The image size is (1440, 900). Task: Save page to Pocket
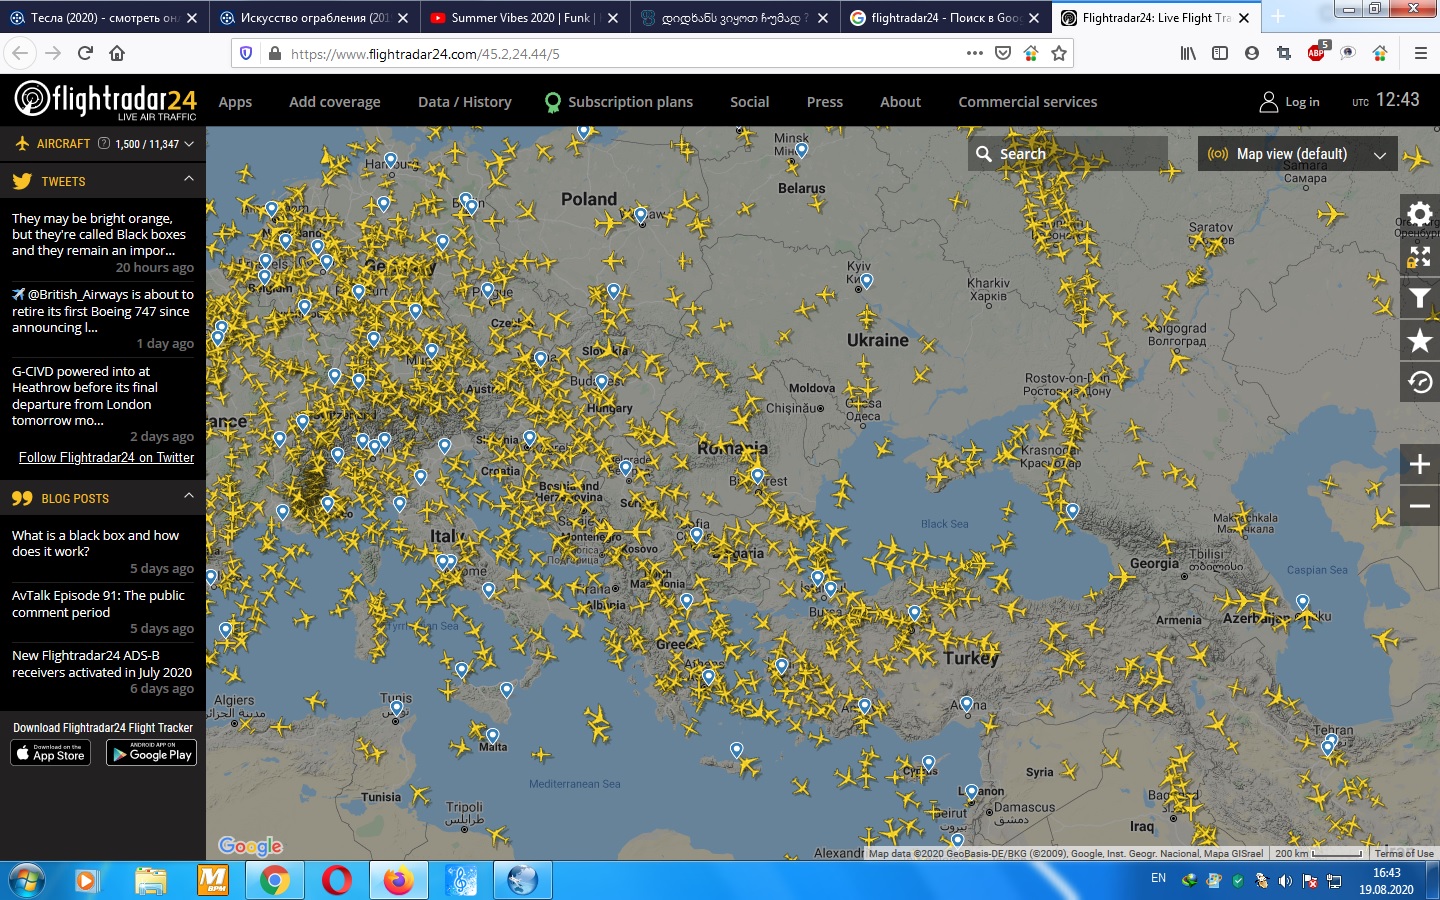pyautogui.click(x=1003, y=53)
